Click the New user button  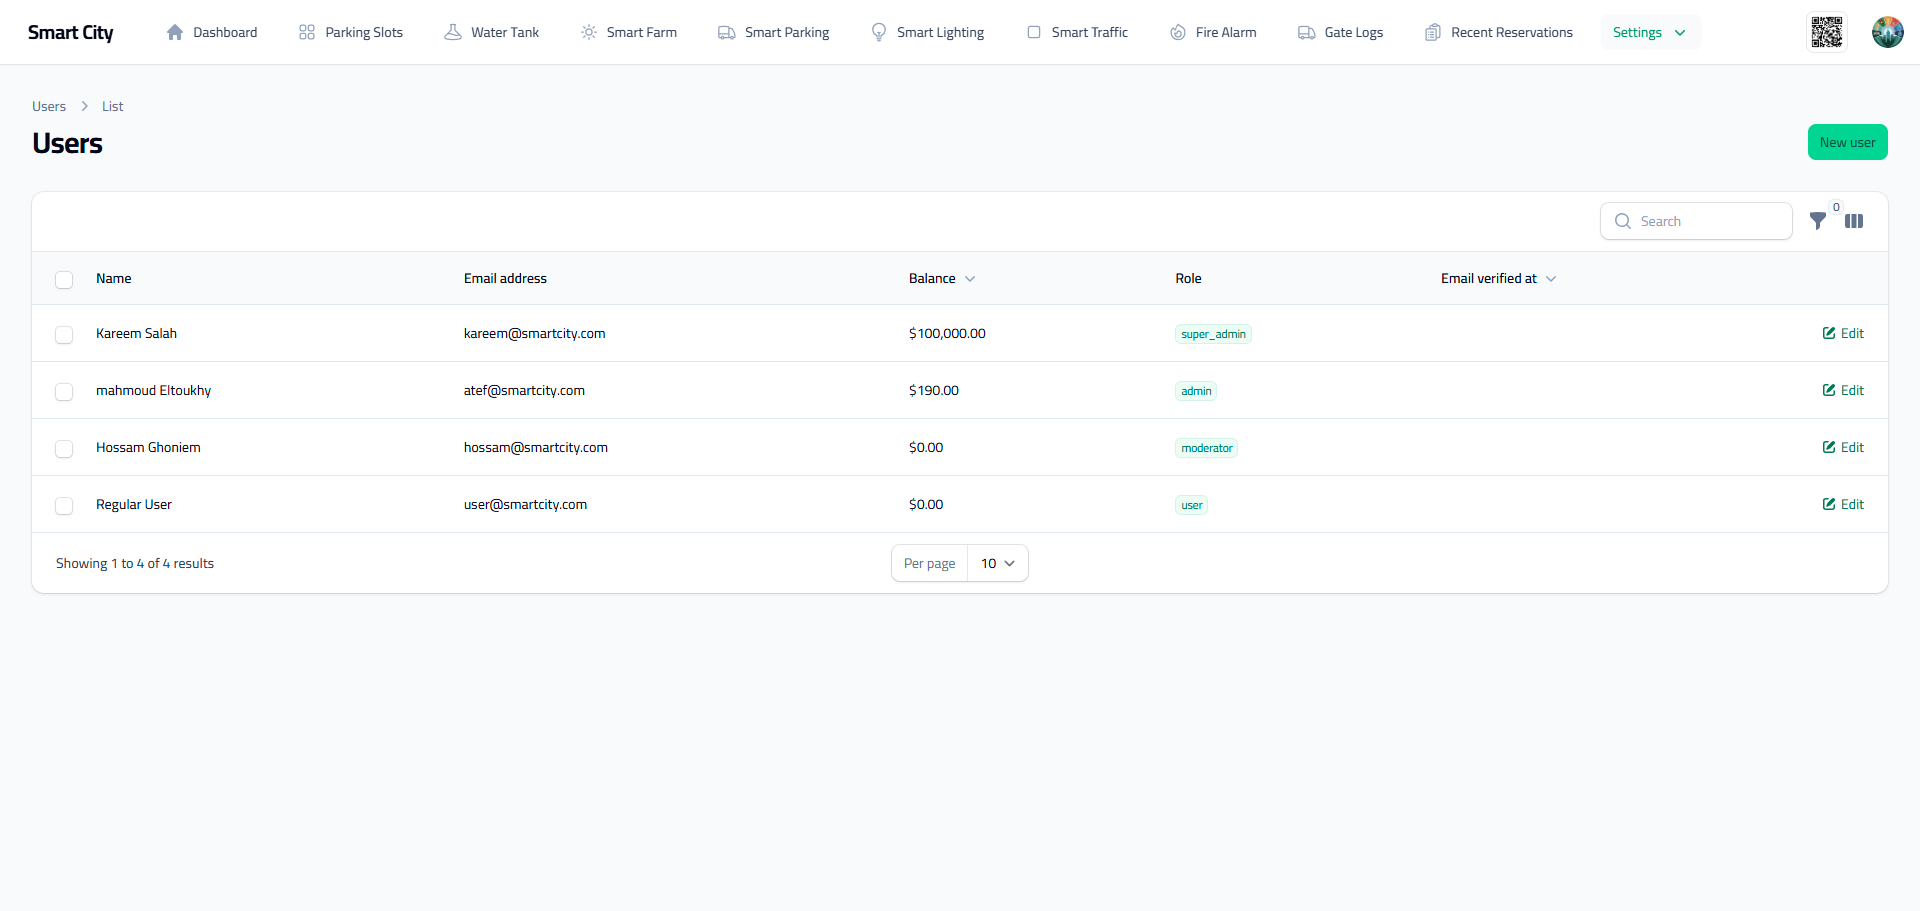pyautogui.click(x=1847, y=142)
